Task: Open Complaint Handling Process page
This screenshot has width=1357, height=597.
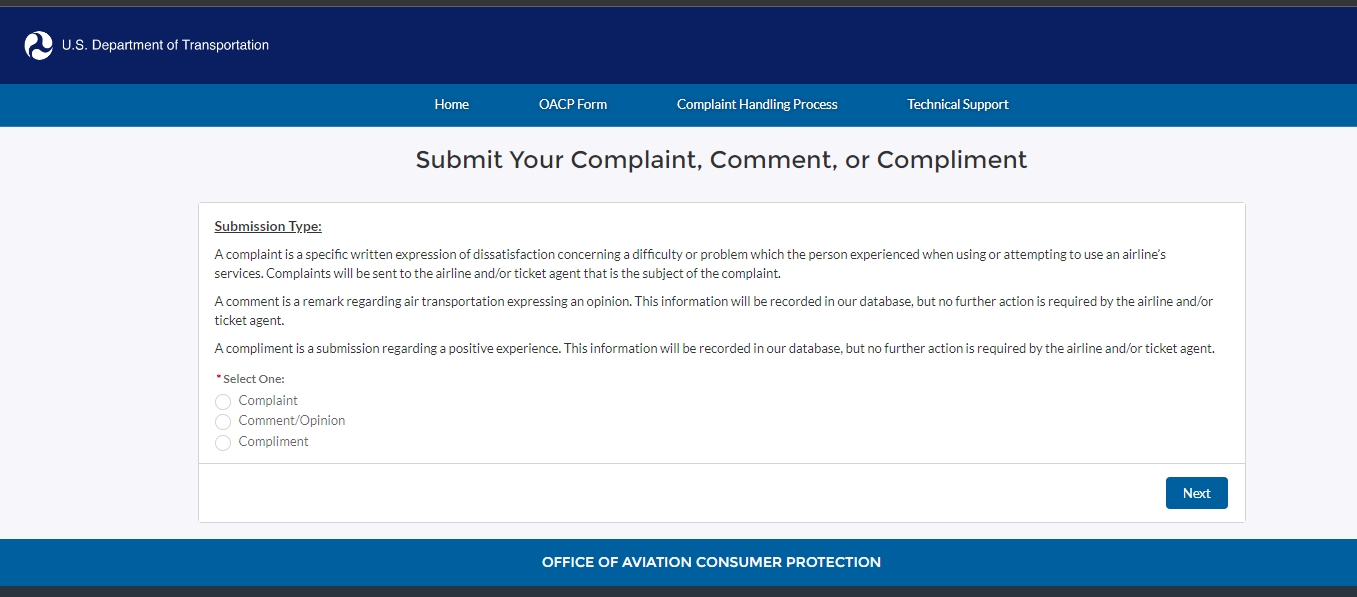Action: tap(757, 104)
